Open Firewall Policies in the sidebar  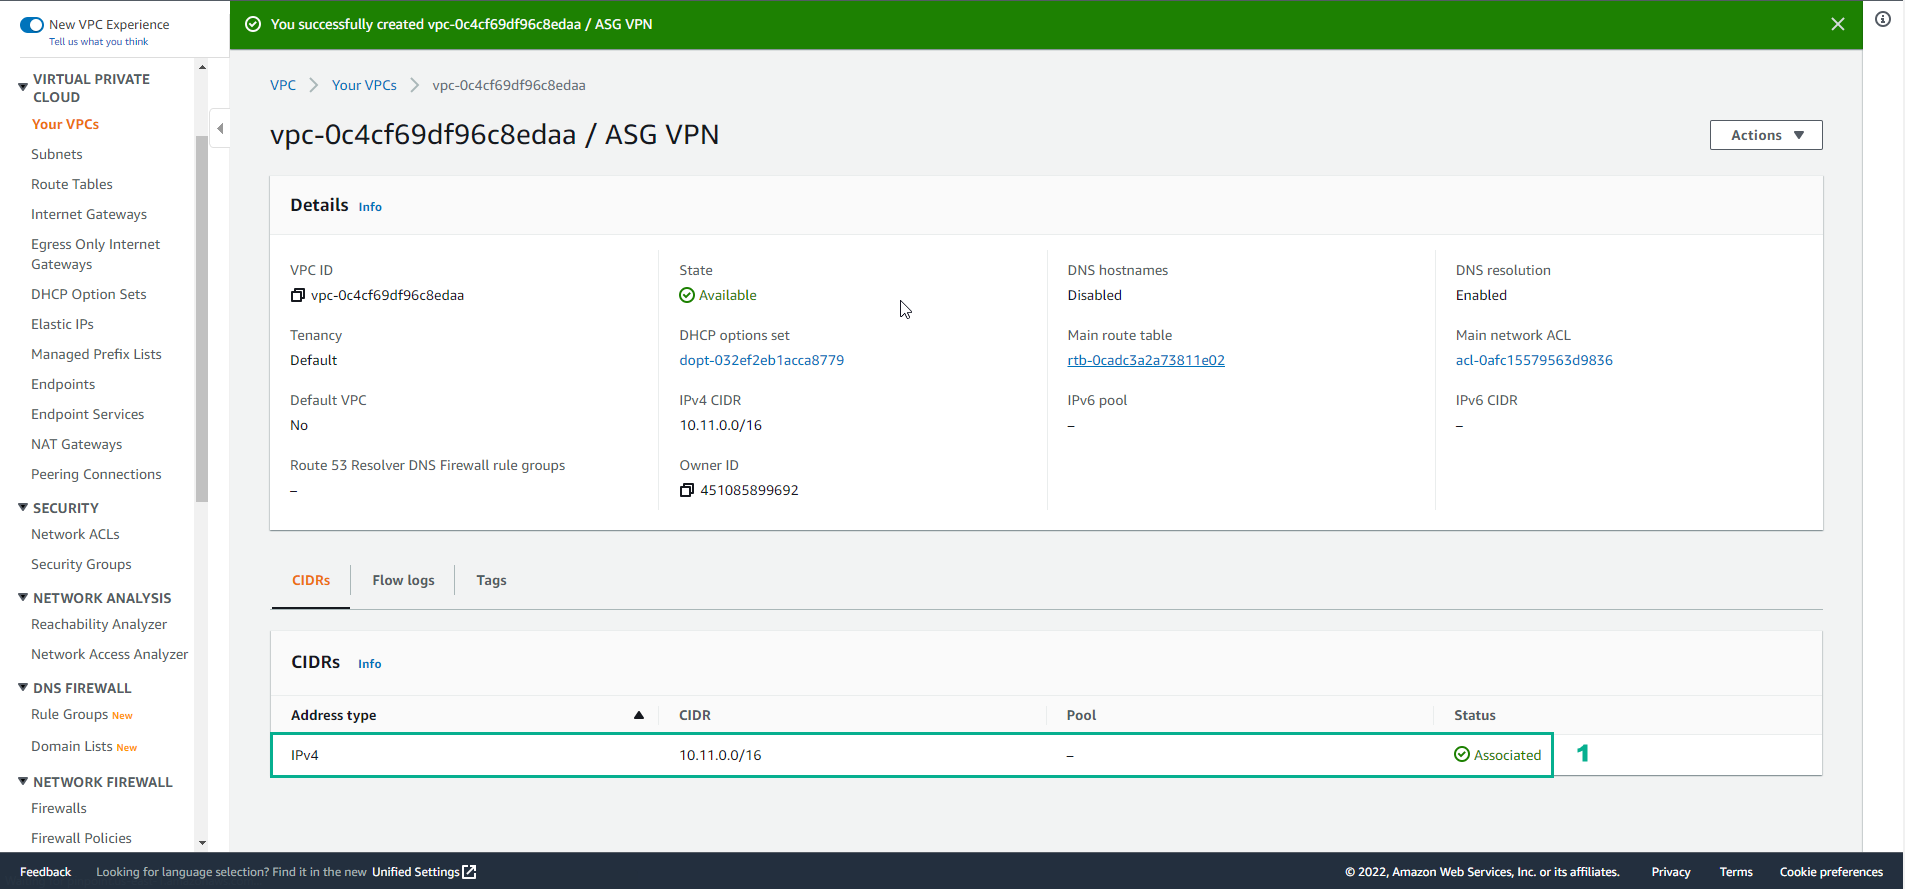coord(81,838)
